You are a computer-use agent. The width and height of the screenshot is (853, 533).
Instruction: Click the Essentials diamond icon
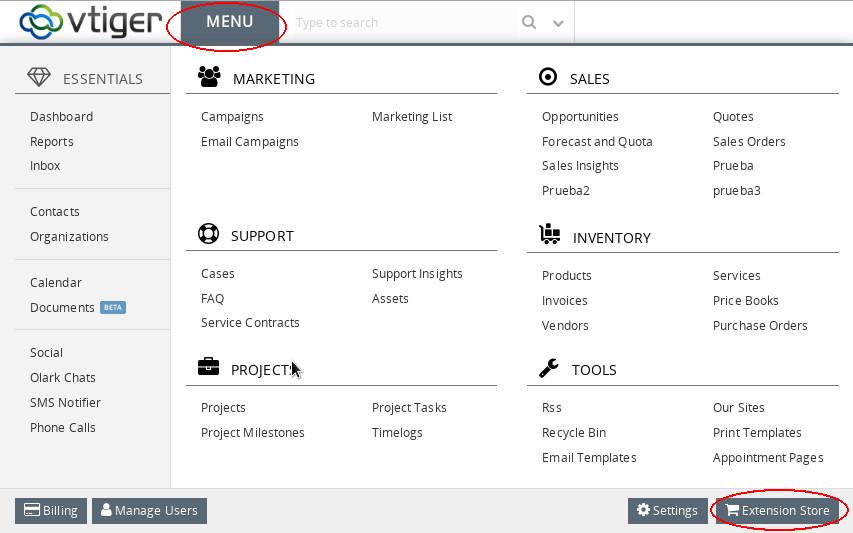point(39,78)
